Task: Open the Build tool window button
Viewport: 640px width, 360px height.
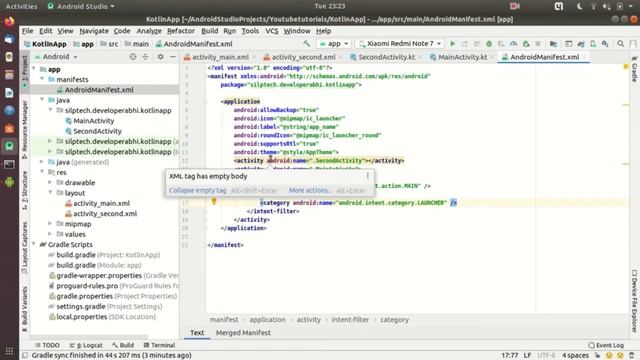Action: click(x=123, y=345)
